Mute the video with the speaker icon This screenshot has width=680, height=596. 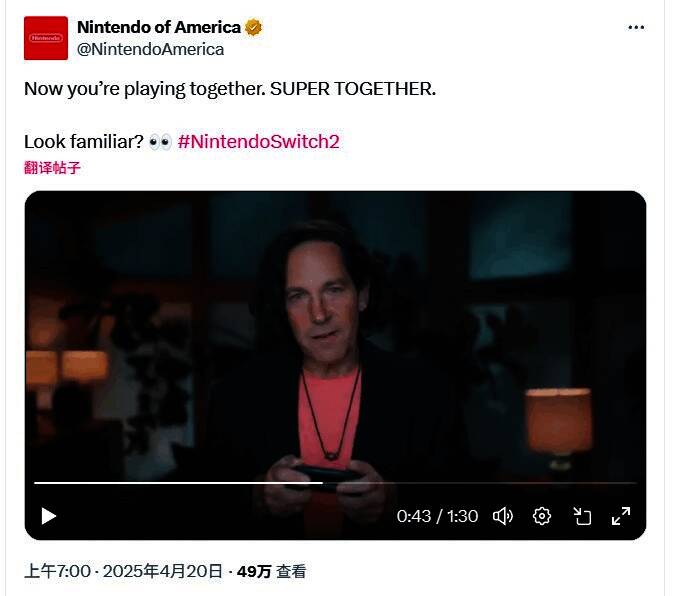(x=502, y=516)
